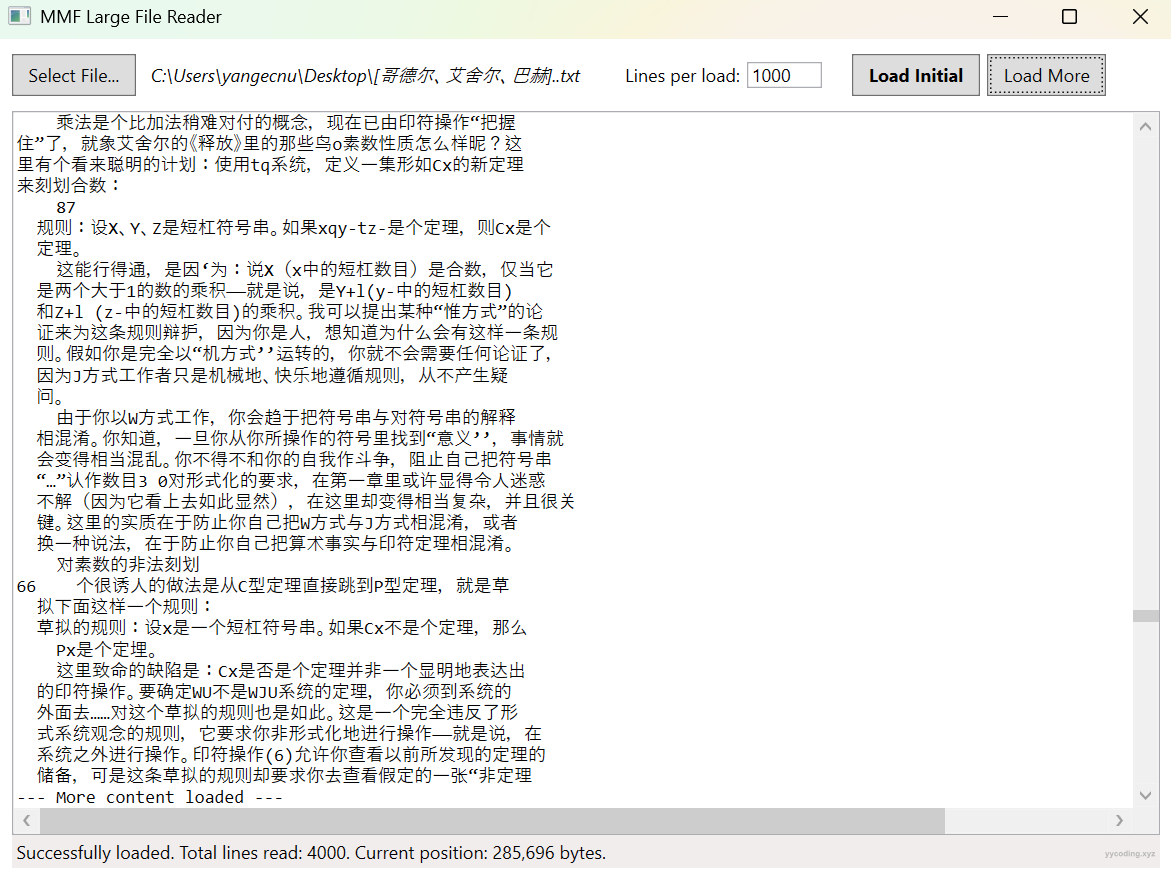Close the MMF Large File Reader window

(x=1140, y=16)
